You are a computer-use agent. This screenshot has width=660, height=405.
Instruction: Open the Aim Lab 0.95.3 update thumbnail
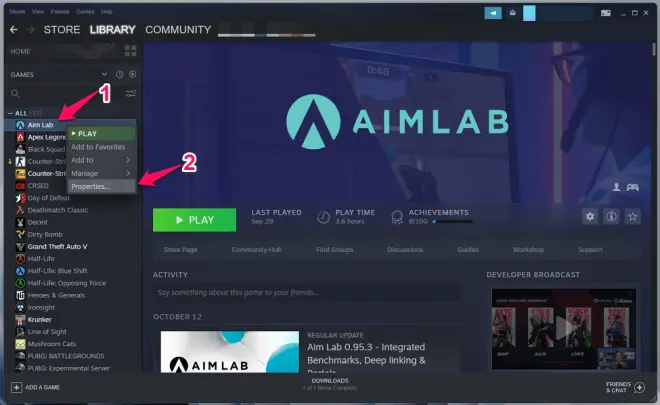pyautogui.click(x=230, y=352)
